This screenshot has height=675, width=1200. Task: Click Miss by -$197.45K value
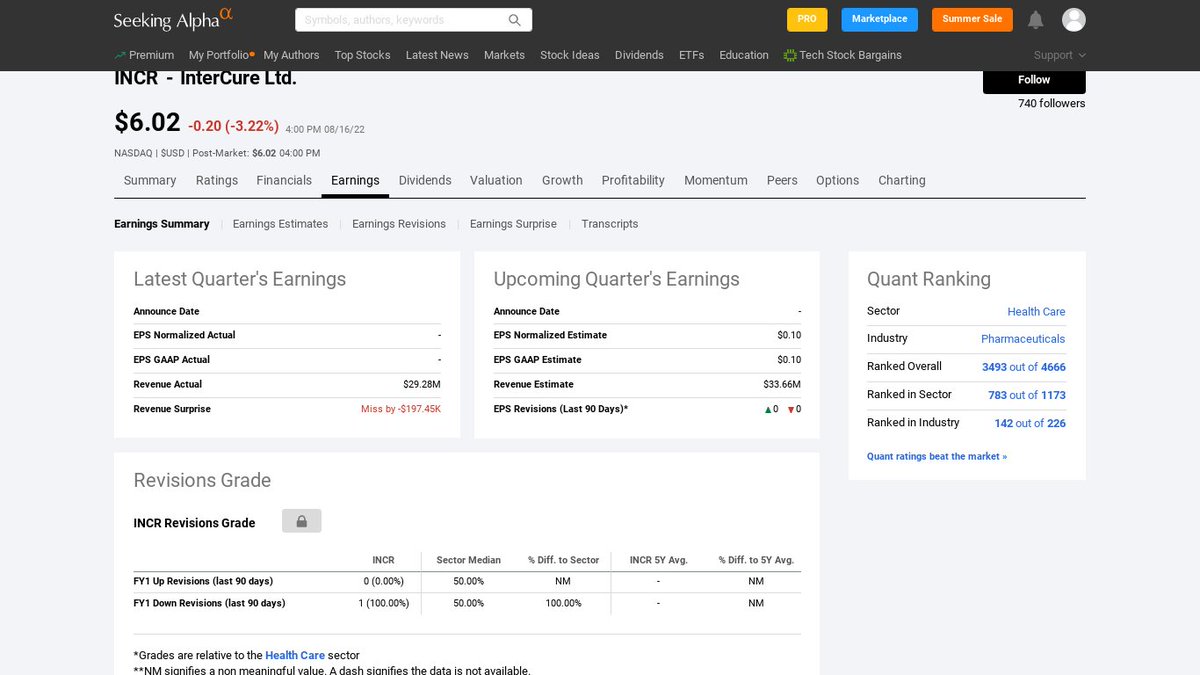pyautogui.click(x=401, y=409)
